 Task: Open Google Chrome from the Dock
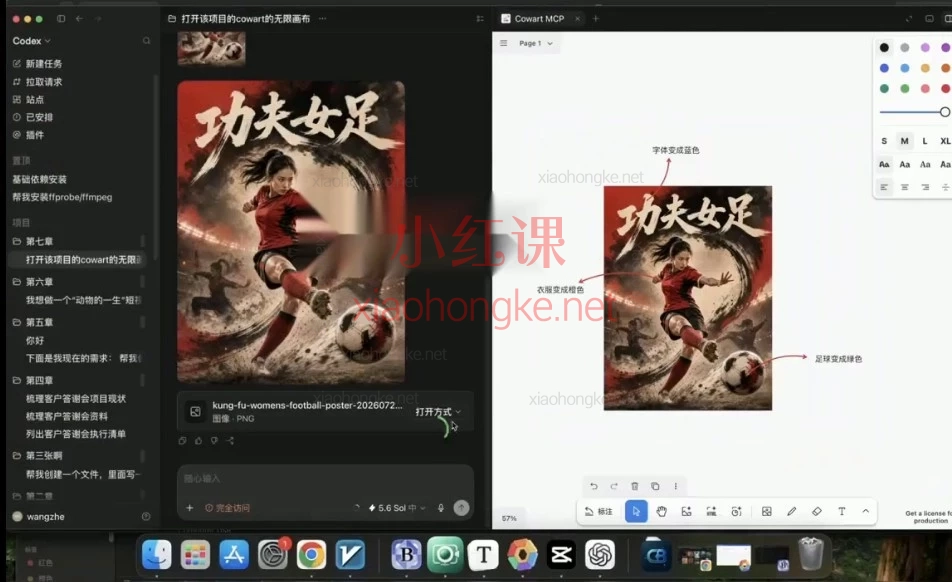(311, 554)
